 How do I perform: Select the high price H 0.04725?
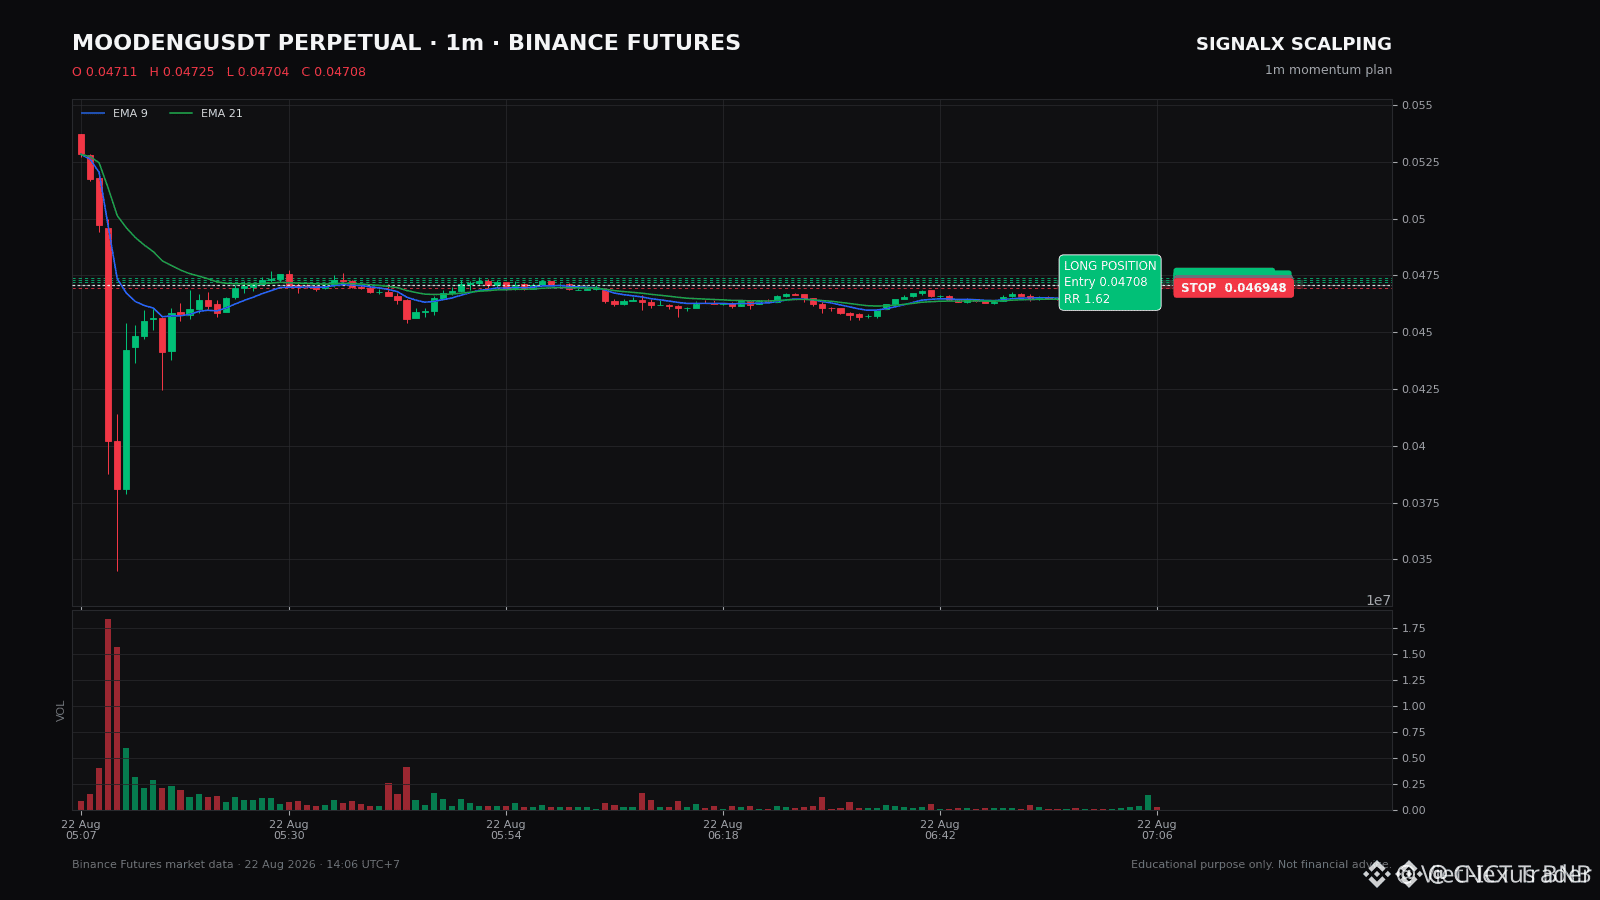(x=182, y=73)
